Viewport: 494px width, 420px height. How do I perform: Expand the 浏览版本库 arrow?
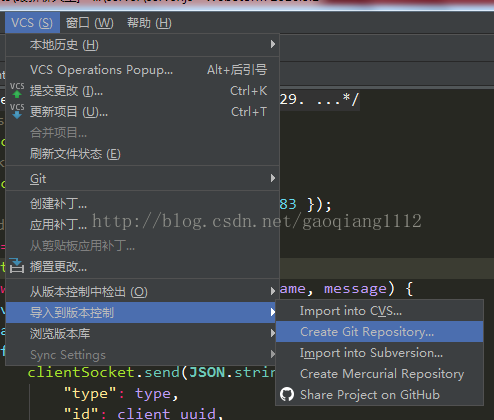[x=273, y=333]
